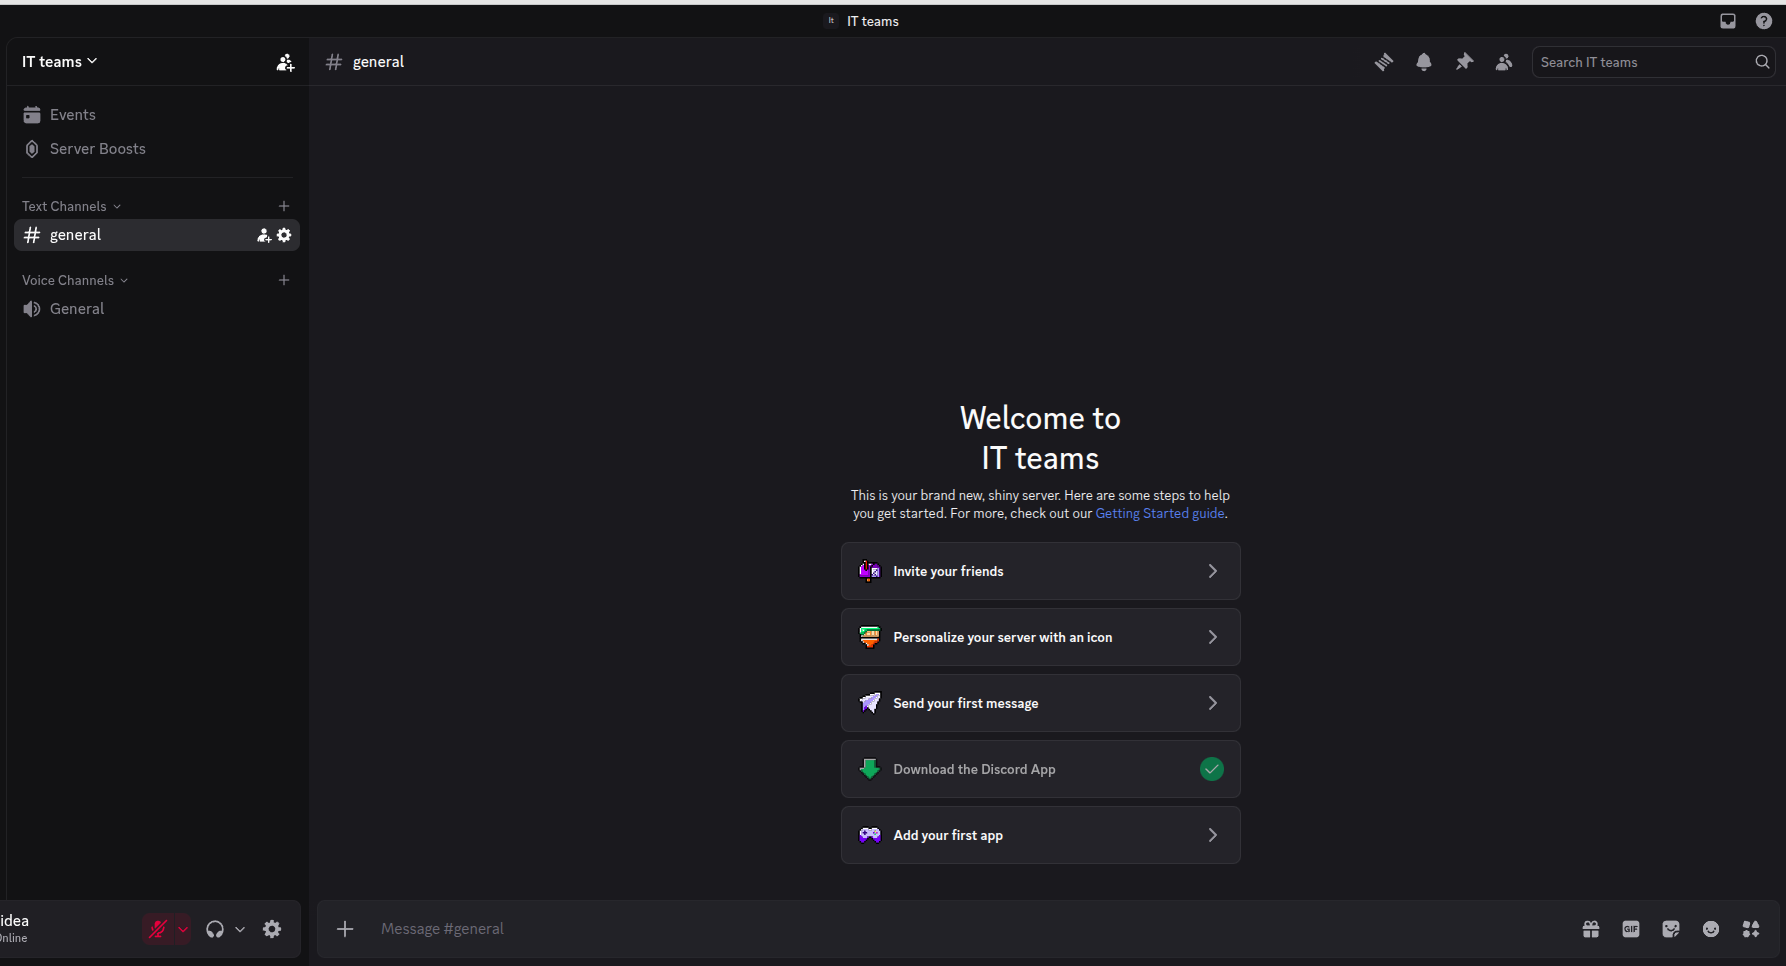Unmute the microphone
This screenshot has width=1786, height=966.
(157, 929)
